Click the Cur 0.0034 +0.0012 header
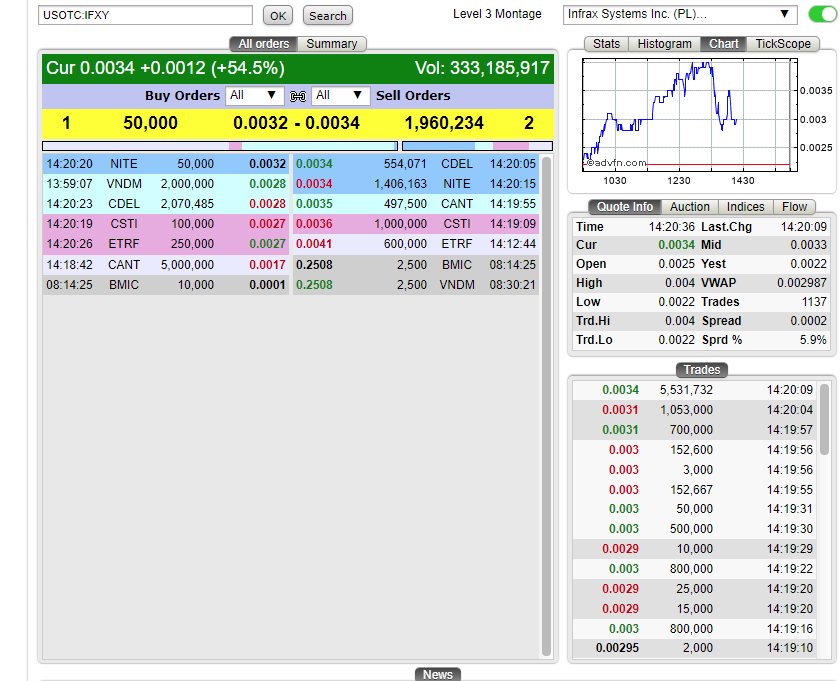 pos(166,68)
